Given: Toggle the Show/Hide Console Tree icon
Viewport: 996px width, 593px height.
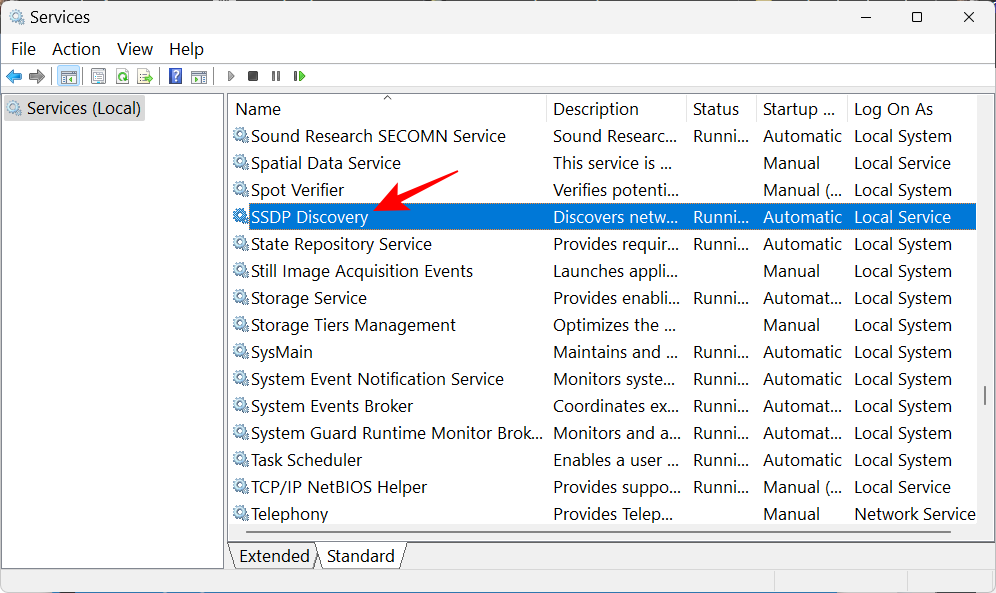Looking at the screenshot, I should point(68,76).
